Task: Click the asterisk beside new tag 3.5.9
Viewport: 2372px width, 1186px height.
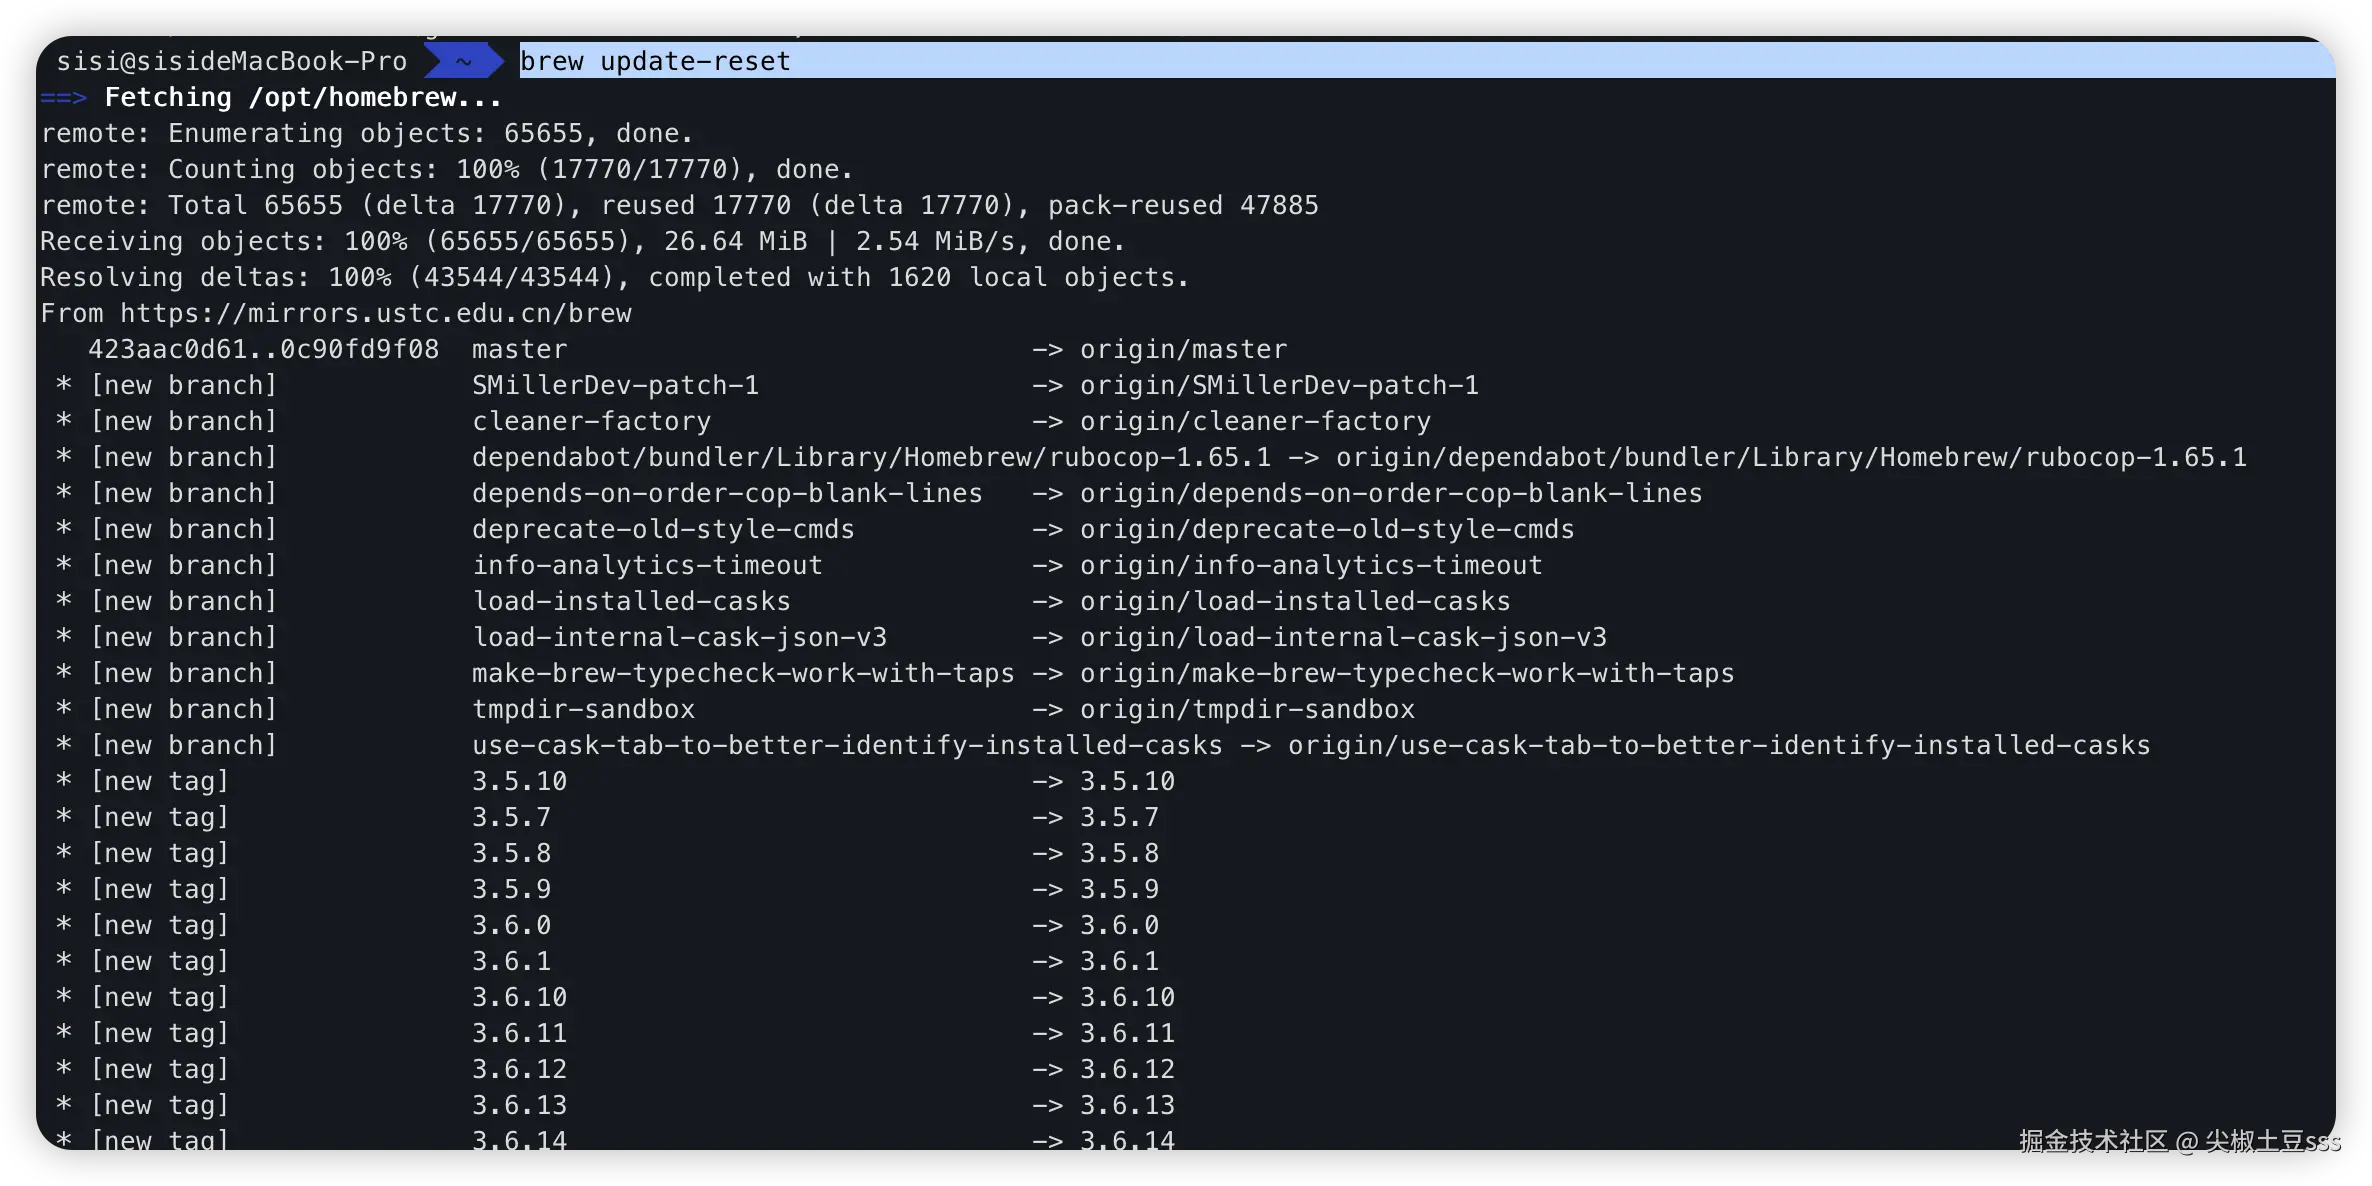Action: [x=64, y=889]
